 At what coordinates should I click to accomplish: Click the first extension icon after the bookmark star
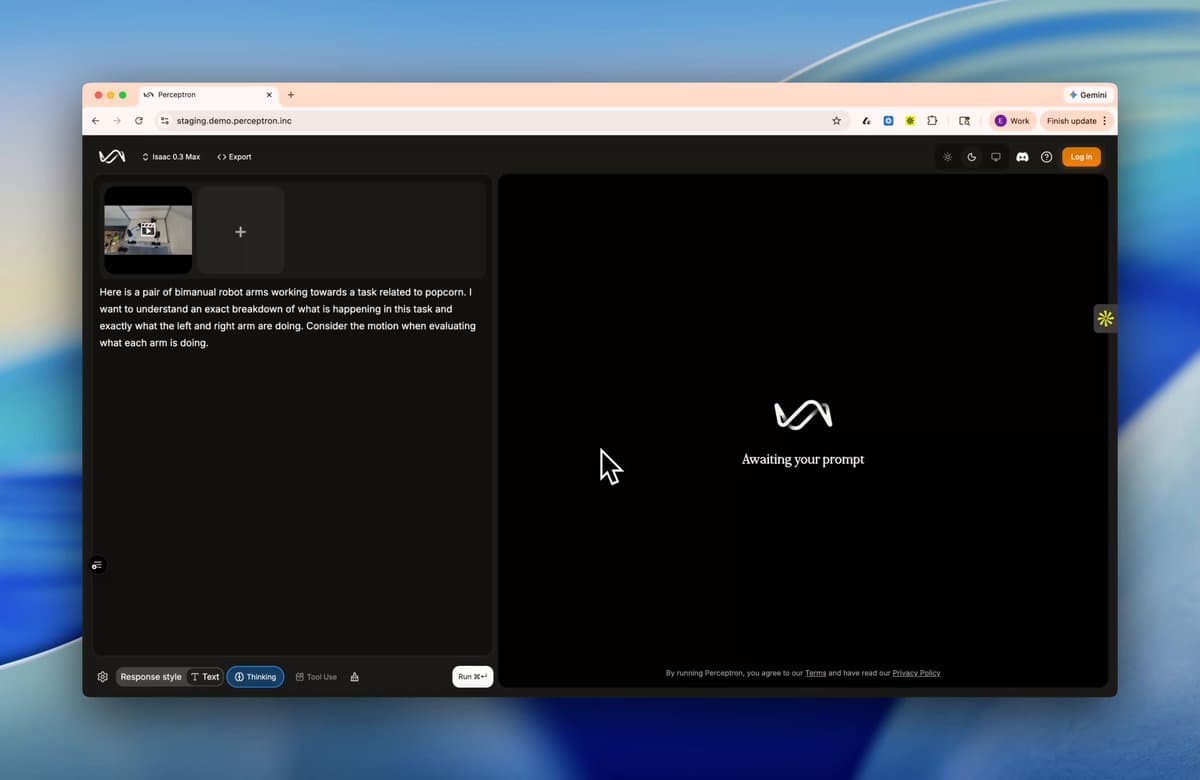click(x=866, y=120)
